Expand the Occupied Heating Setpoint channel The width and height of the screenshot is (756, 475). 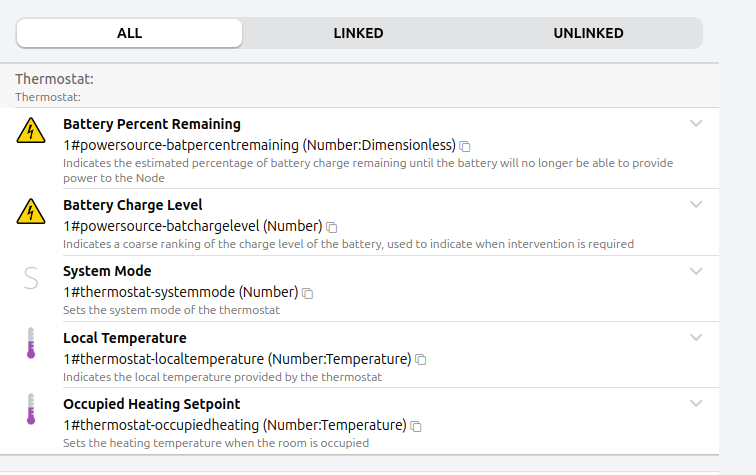pyautogui.click(x=697, y=403)
